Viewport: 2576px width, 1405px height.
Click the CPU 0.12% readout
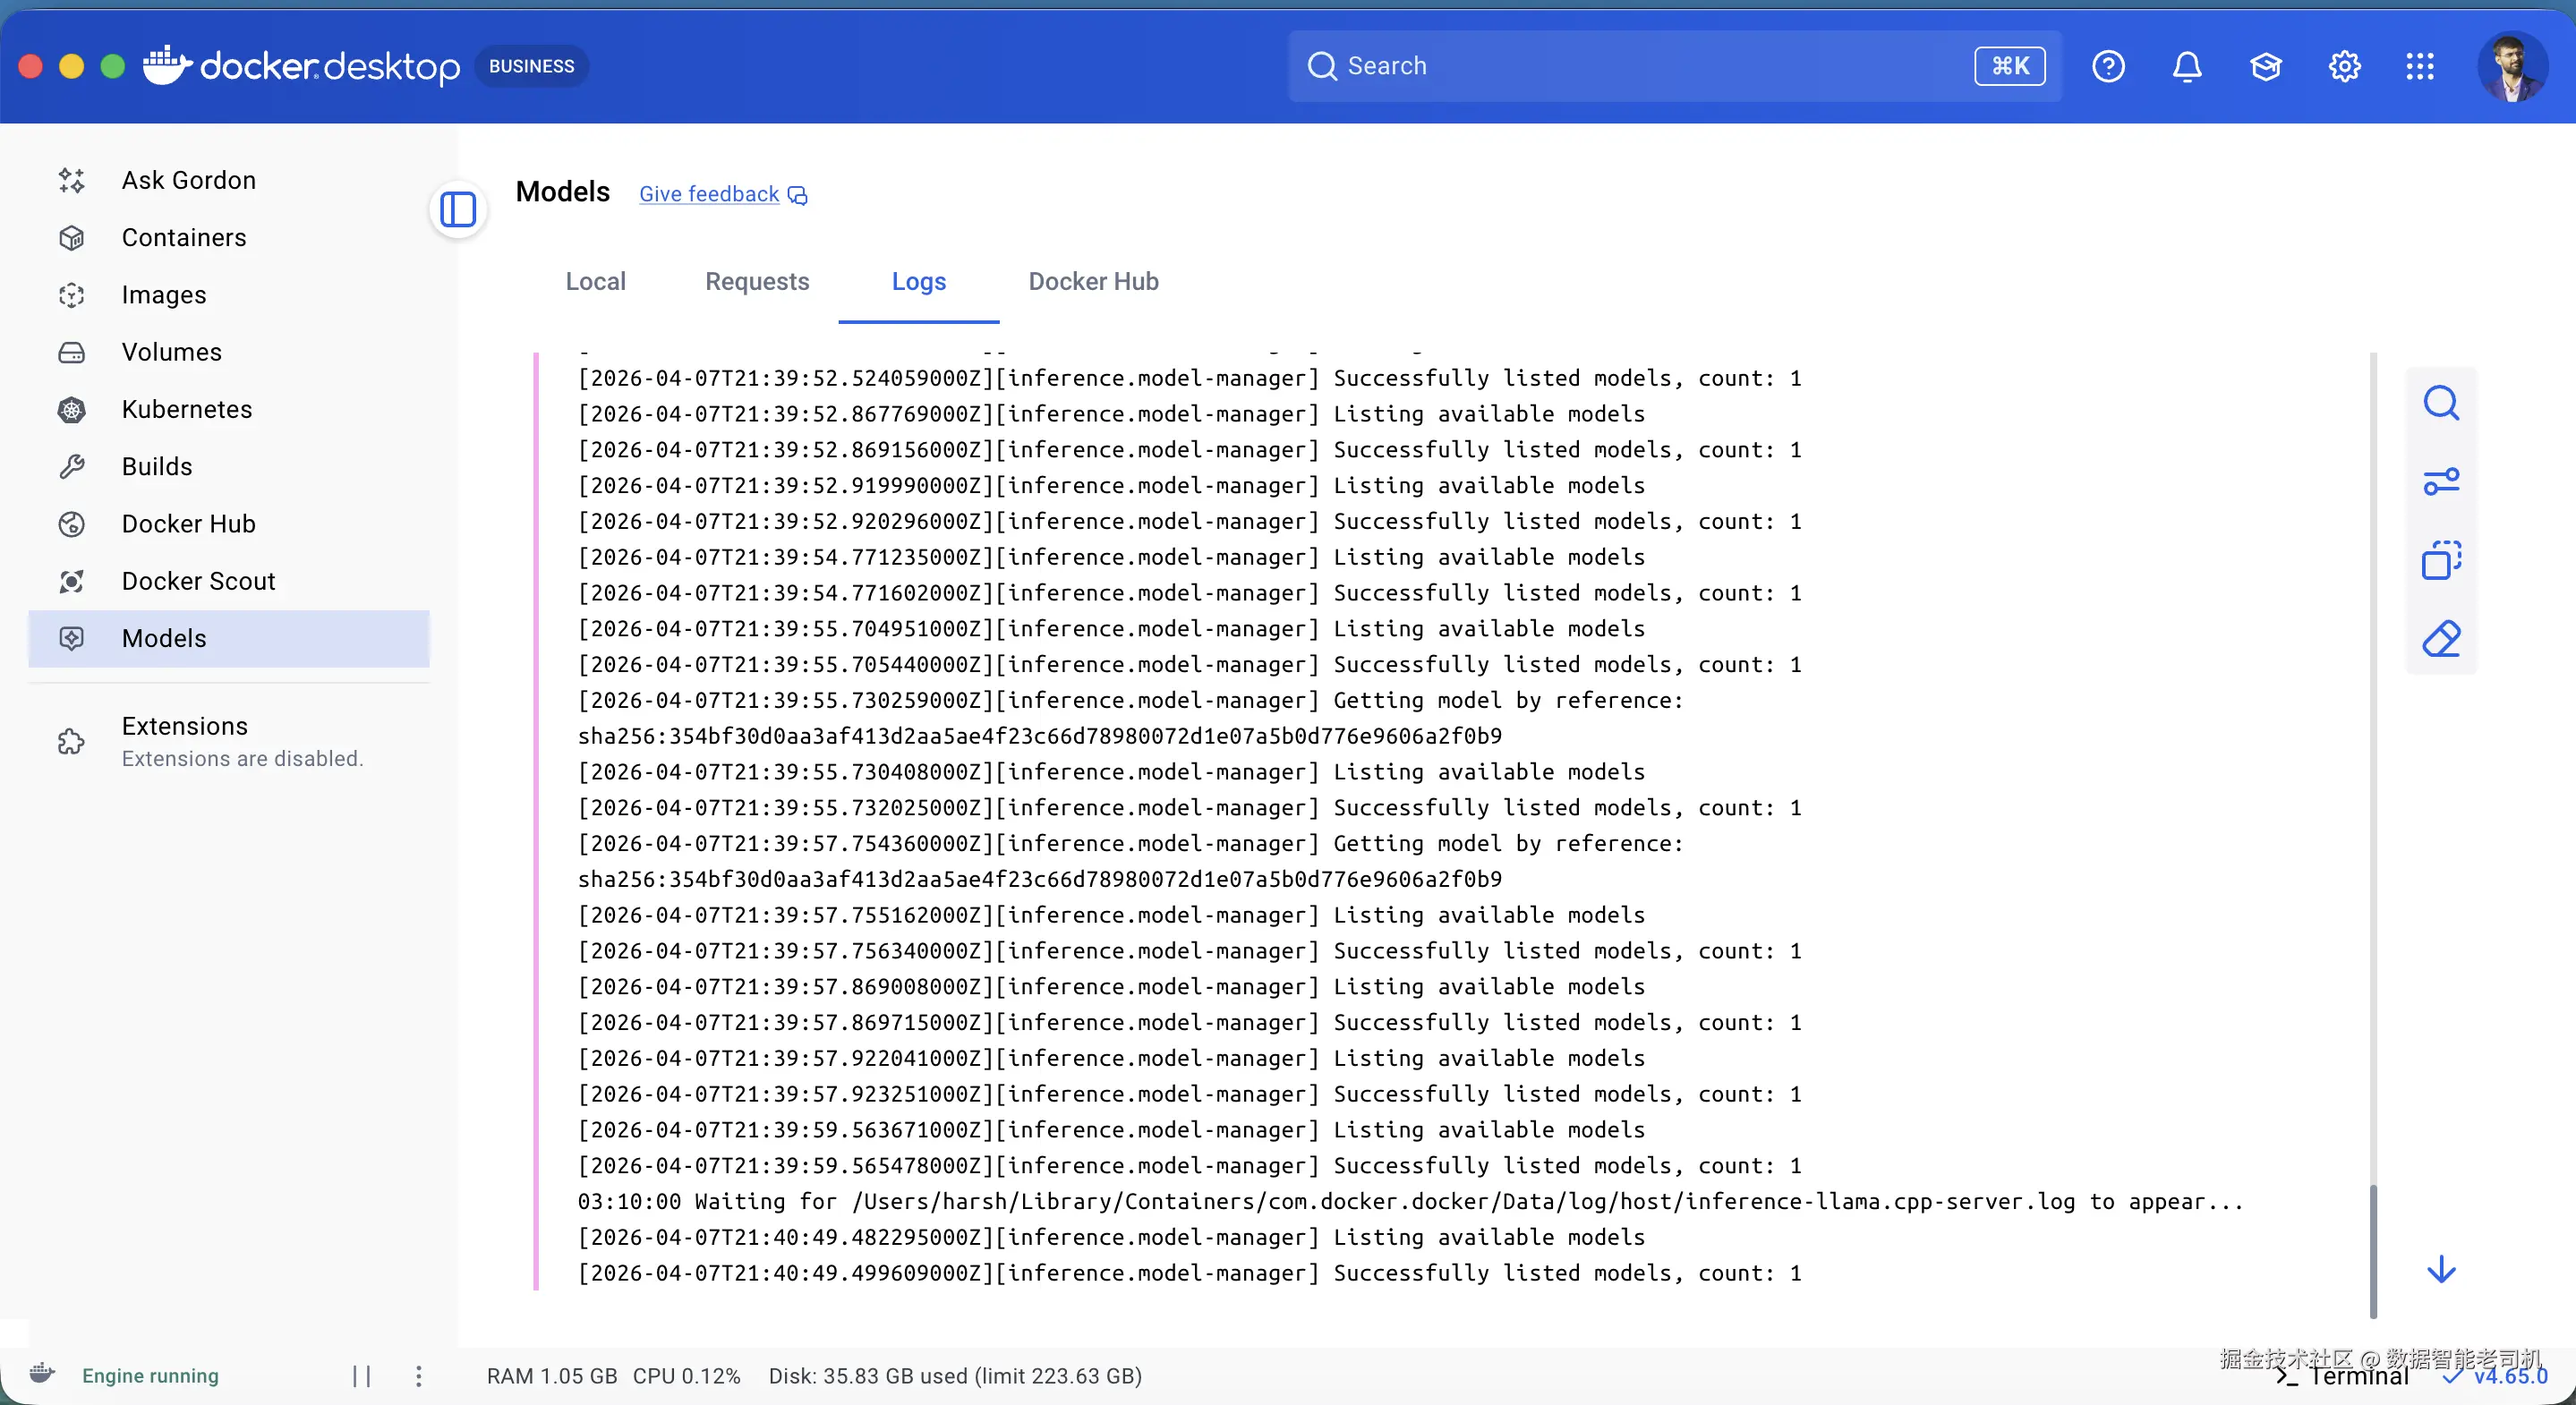pos(687,1376)
